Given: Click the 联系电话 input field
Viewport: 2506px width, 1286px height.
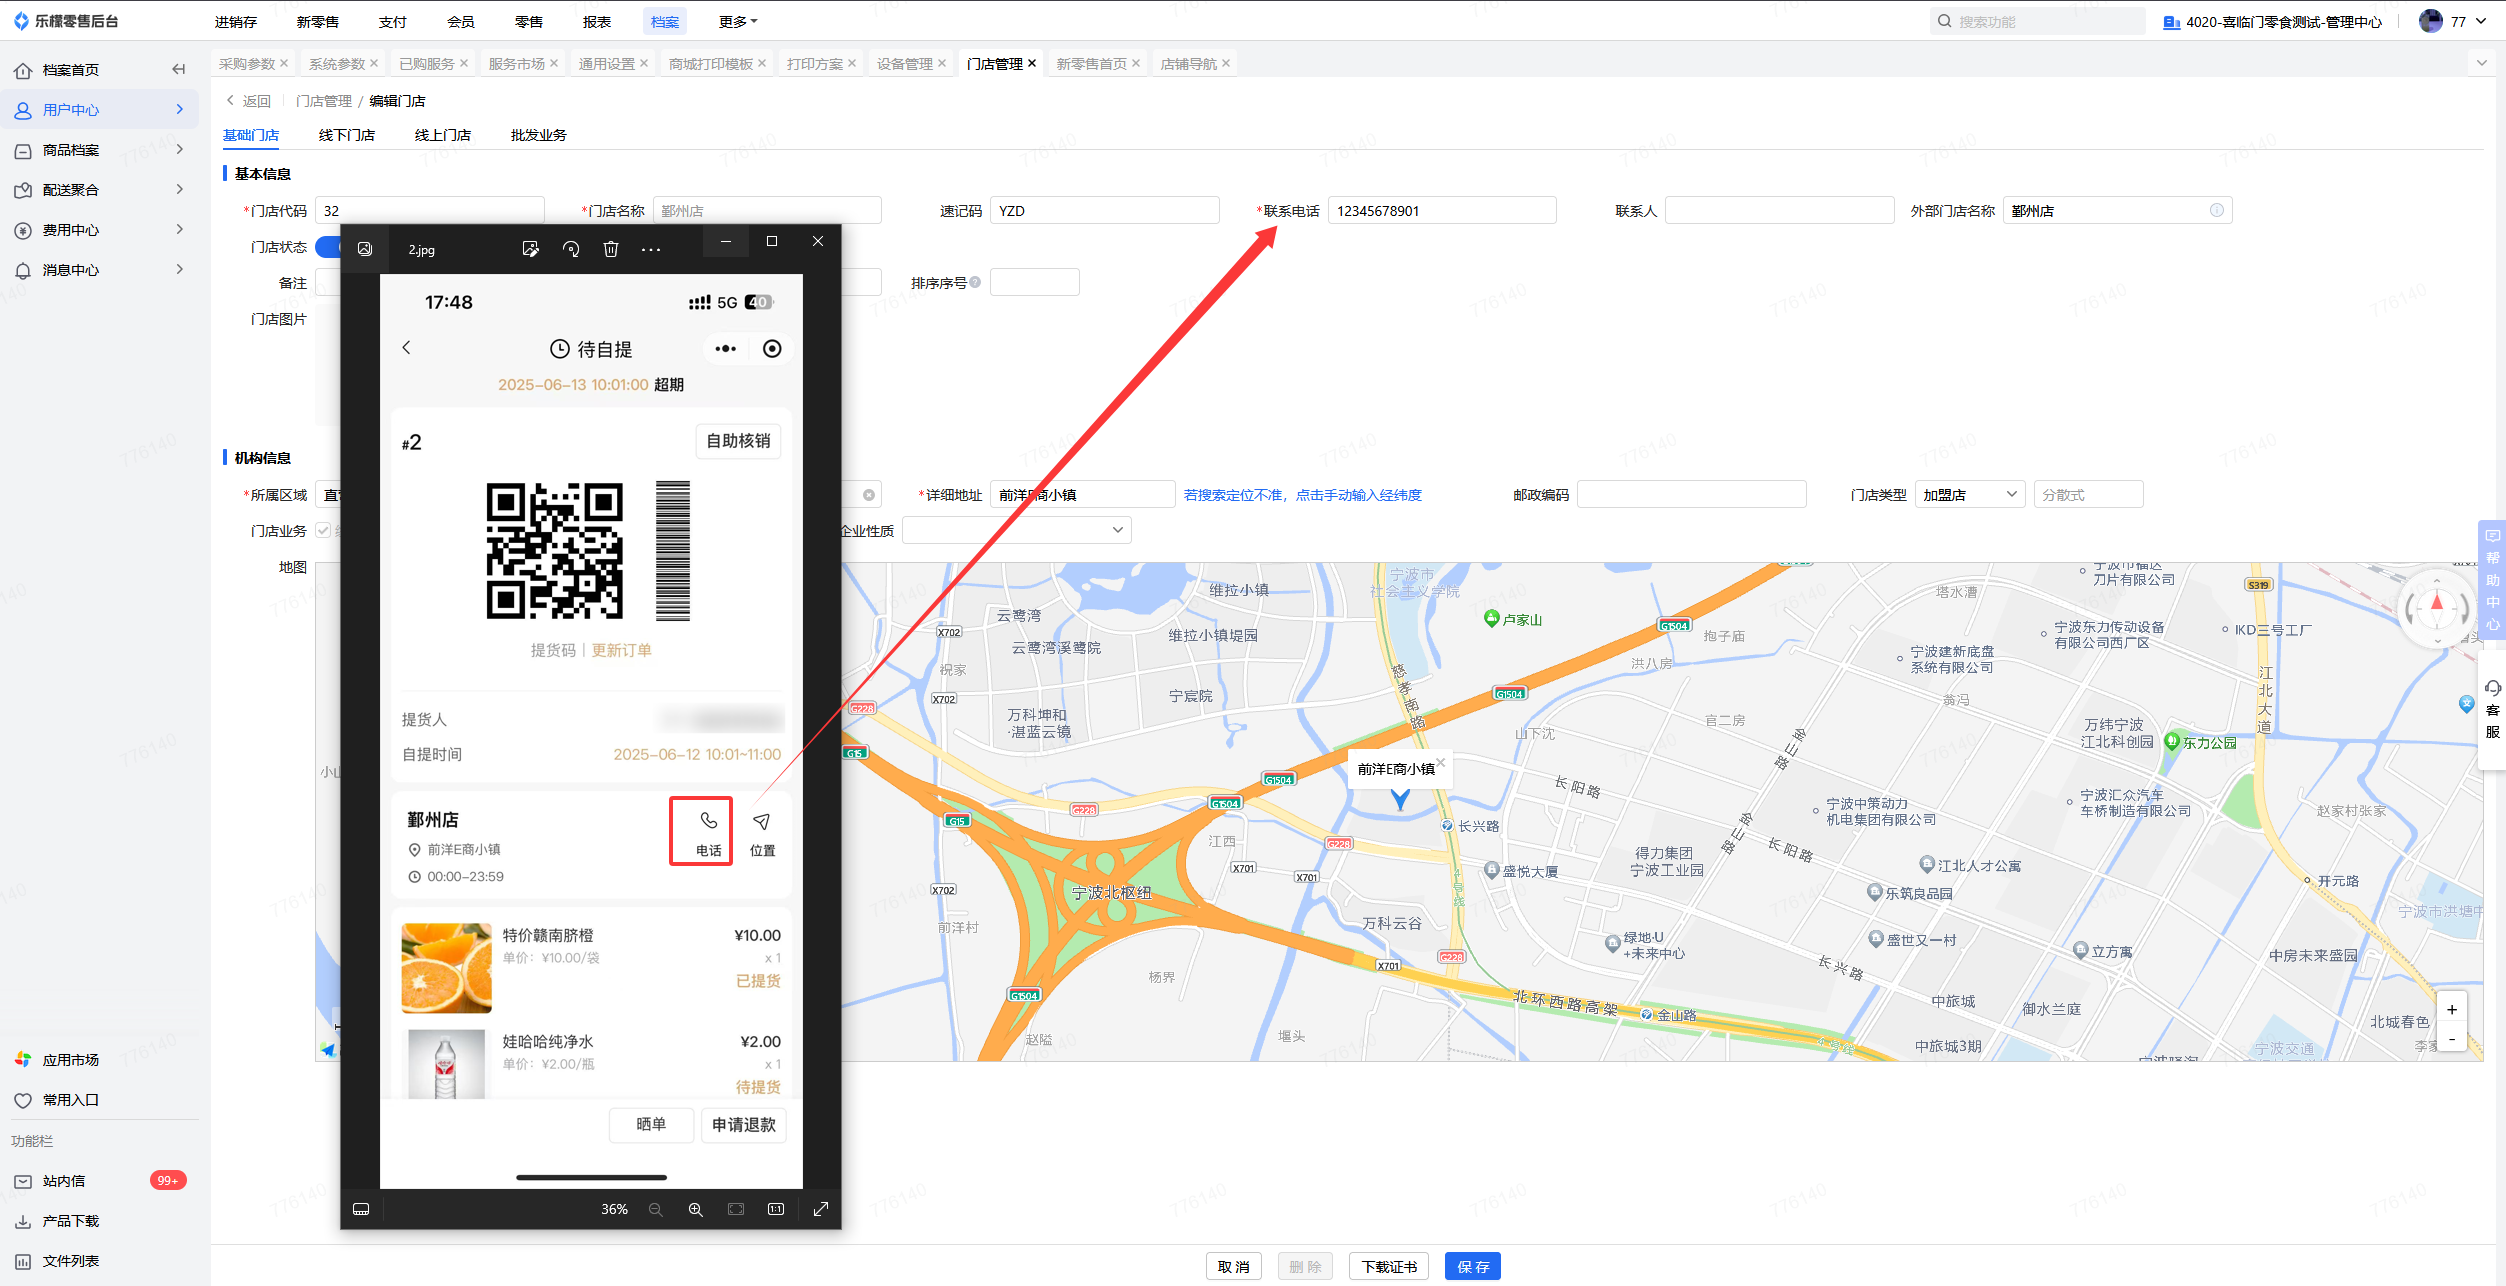Looking at the screenshot, I should pos(1442,210).
